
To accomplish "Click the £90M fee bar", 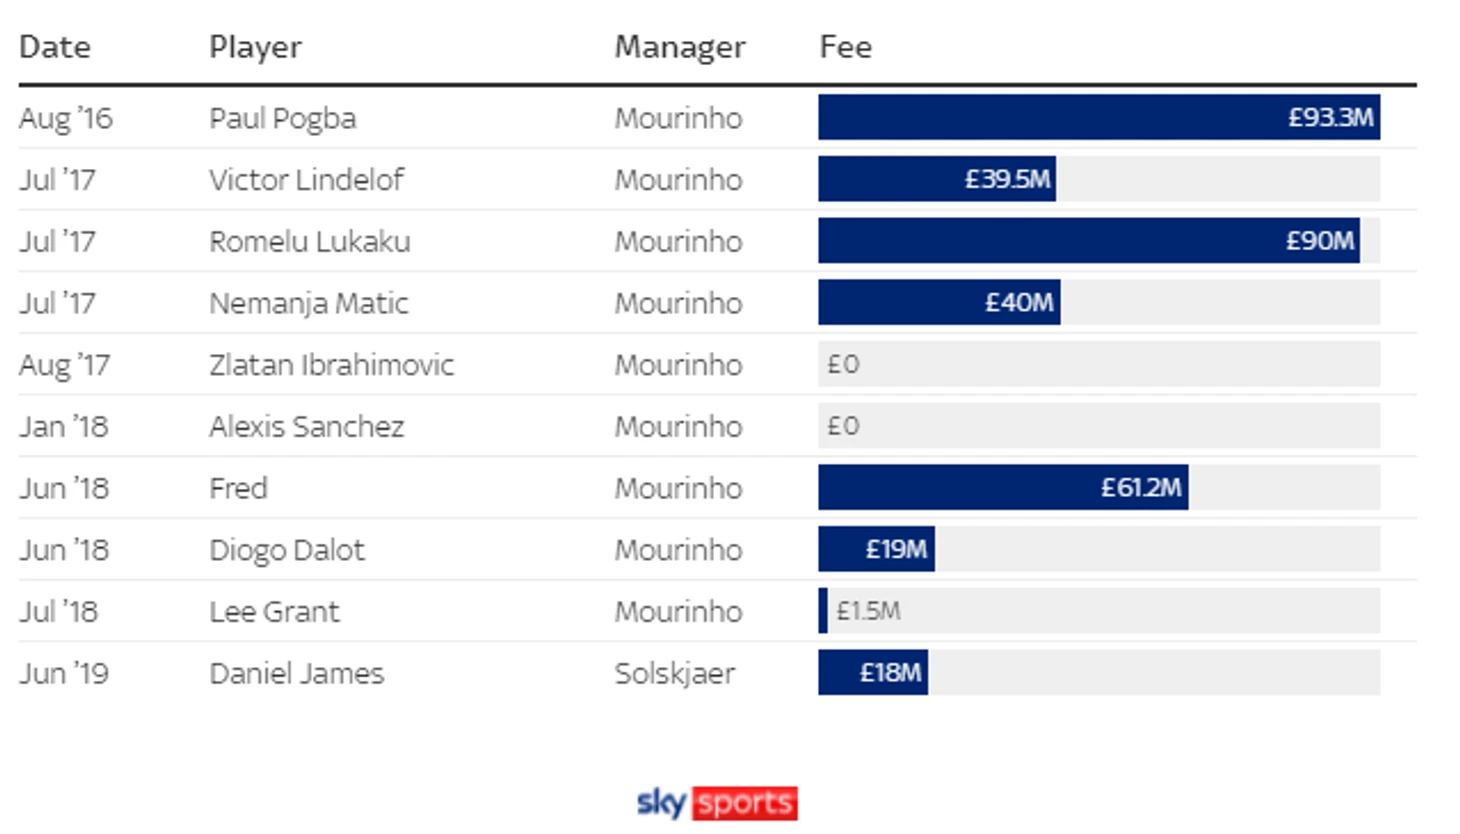I will click(x=1089, y=241).
